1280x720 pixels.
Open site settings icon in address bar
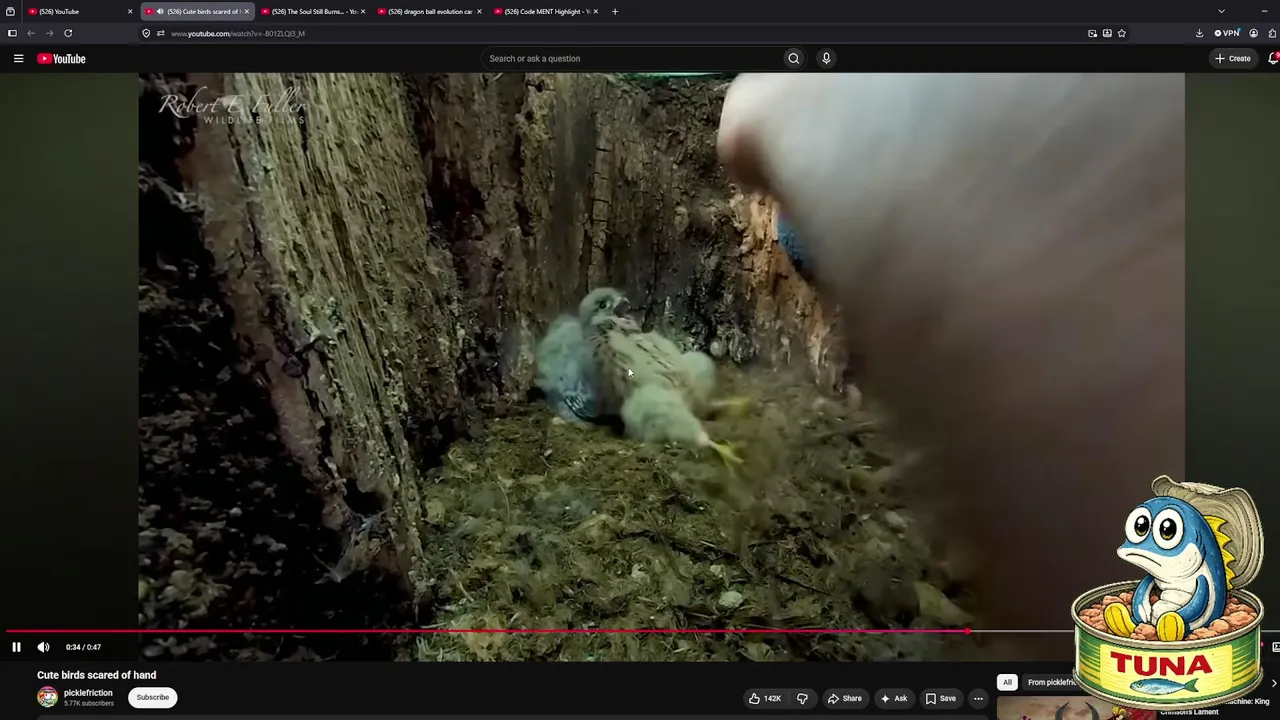point(160,33)
